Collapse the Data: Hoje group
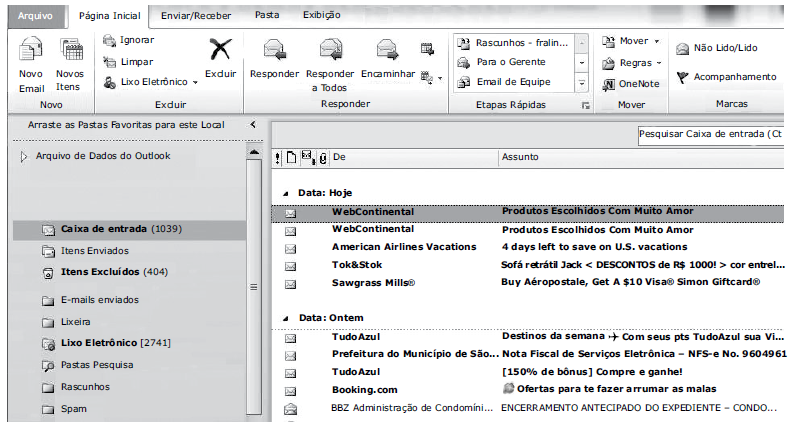Viewport: 791px width, 430px height. coord(286,192)
